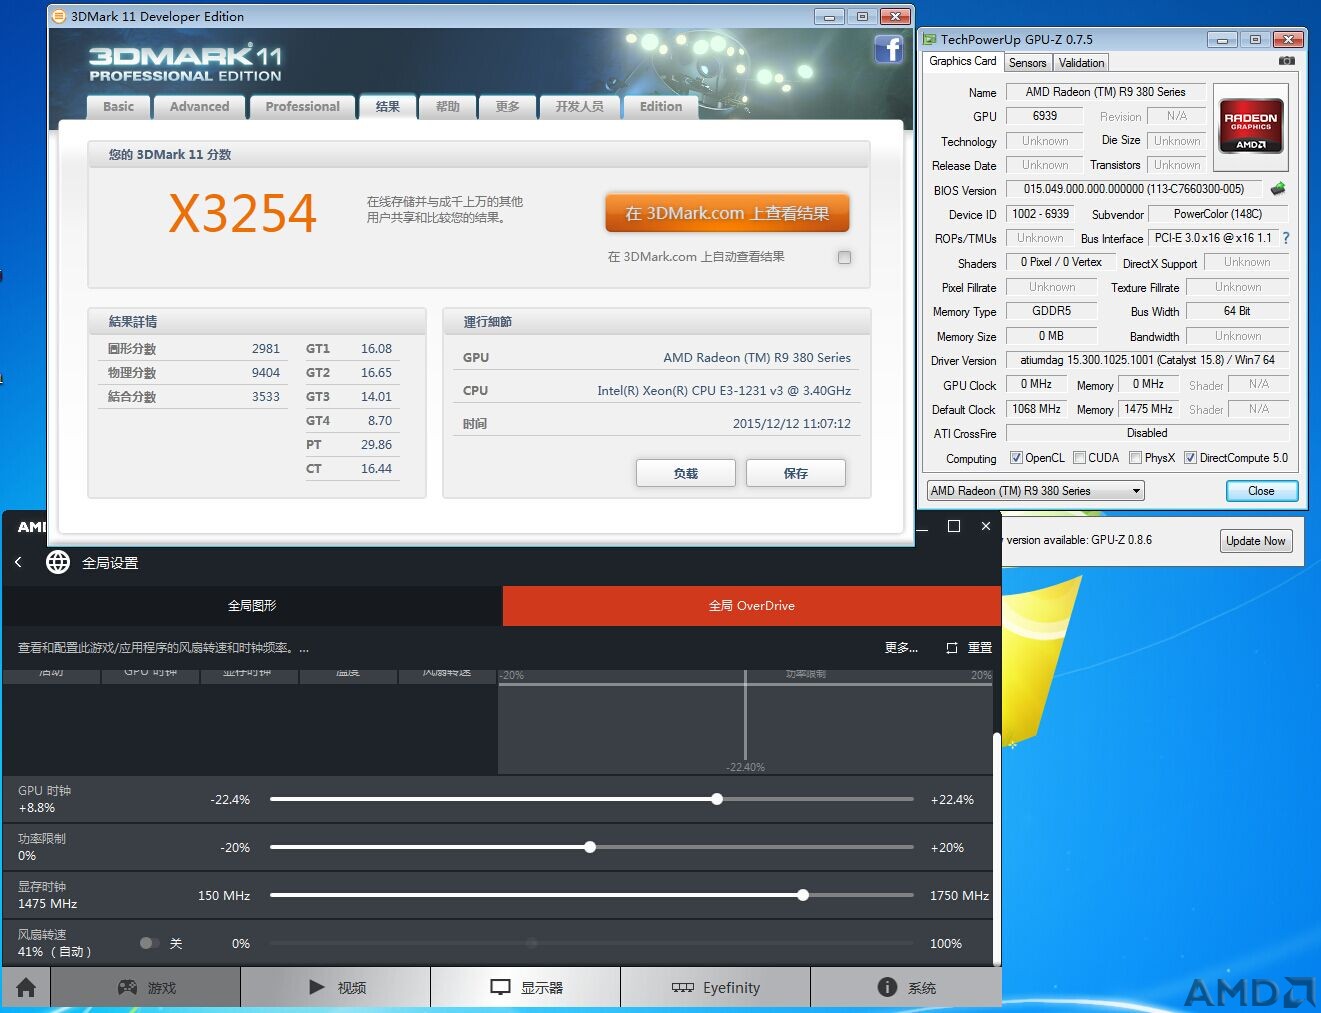This screenshot has height=1013, width=1321.
Task: Click the globe icon beside 全局设置
Action: click(58, 562)
